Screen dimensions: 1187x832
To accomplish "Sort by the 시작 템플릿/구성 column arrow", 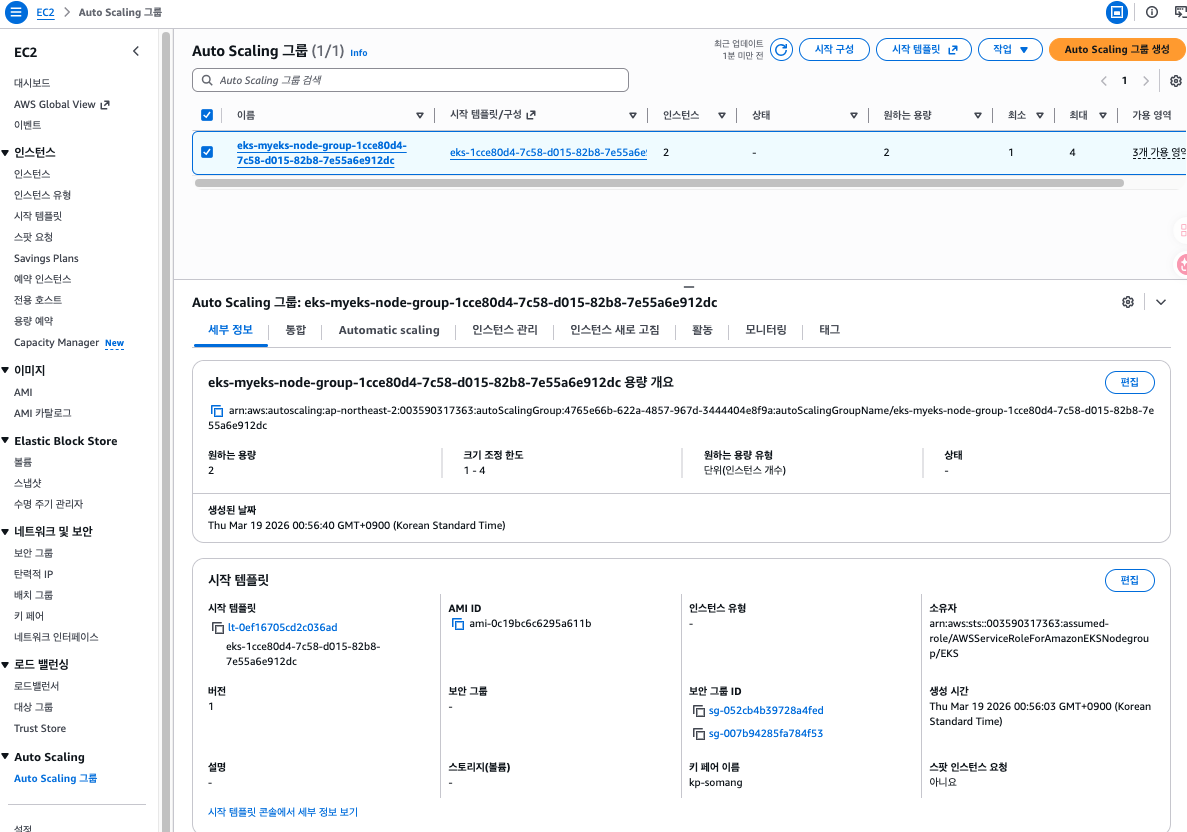I will click(x=633, y=116).
